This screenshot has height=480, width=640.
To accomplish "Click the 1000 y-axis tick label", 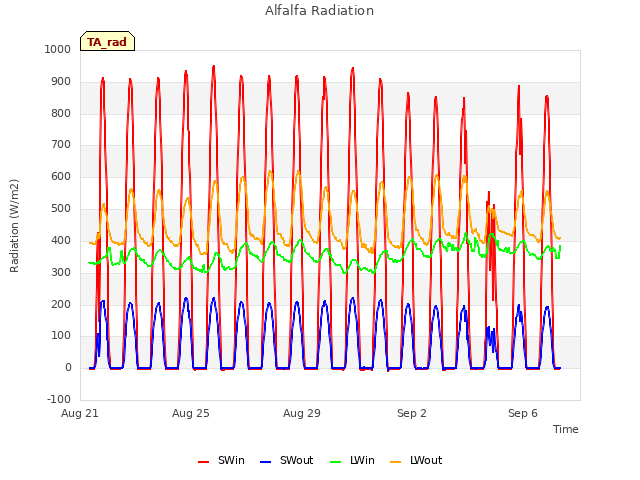I will pyautogui.click(x=58, y=49).
